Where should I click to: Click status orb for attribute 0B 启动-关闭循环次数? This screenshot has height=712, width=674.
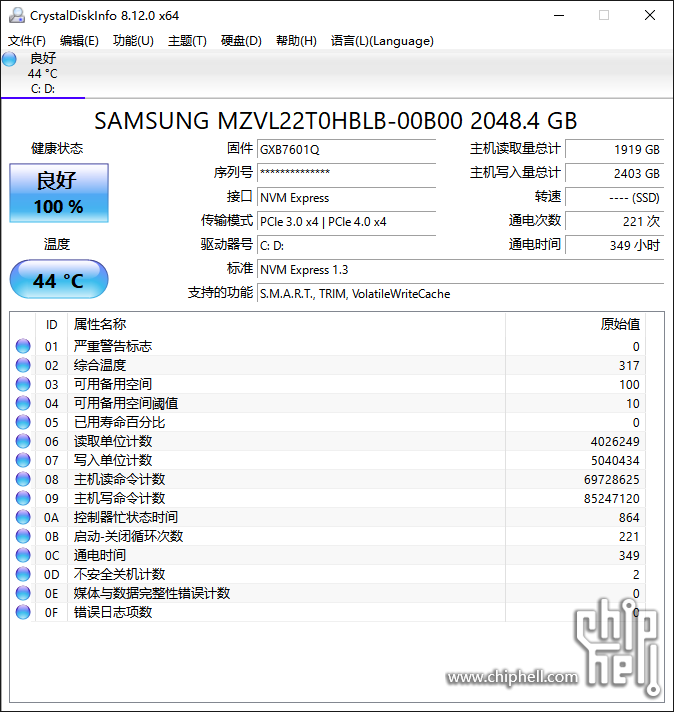click(x=23, y=536)
